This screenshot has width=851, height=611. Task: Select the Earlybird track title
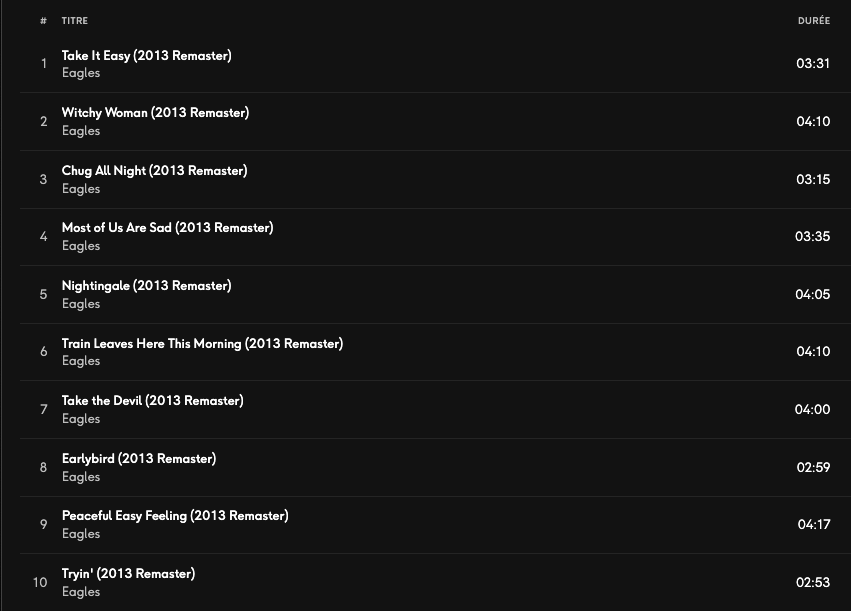139,459
